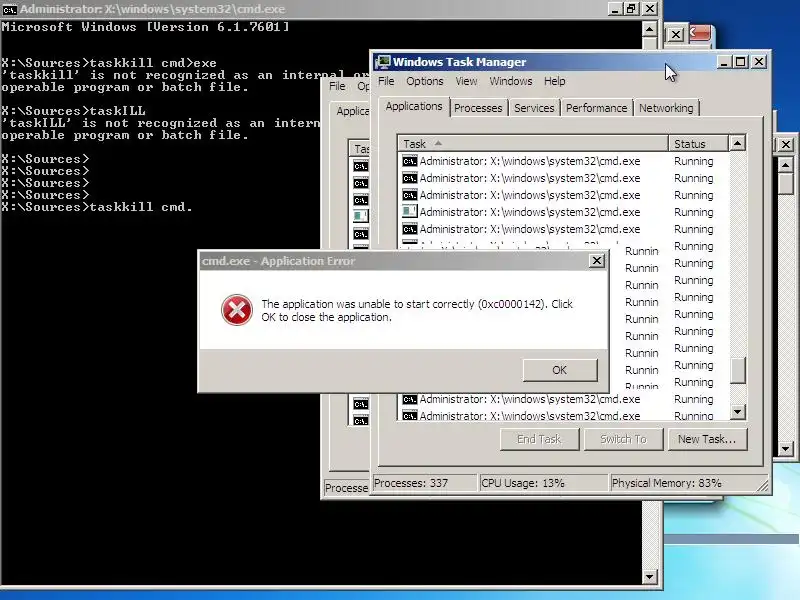The width and height of the screenshot is (800, 600).
Task: Switch to the Processes tab
Action: coord(478,108)
